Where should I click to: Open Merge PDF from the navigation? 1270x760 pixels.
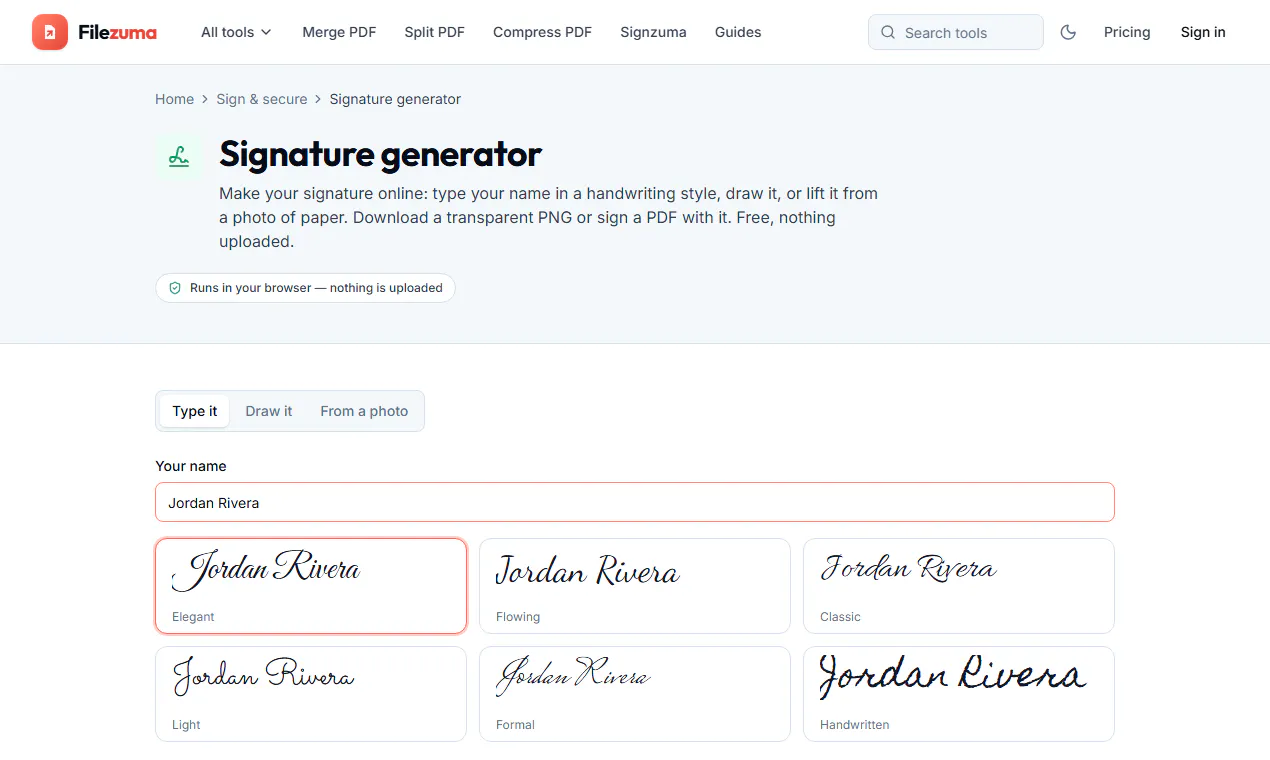tap(339, 32)
